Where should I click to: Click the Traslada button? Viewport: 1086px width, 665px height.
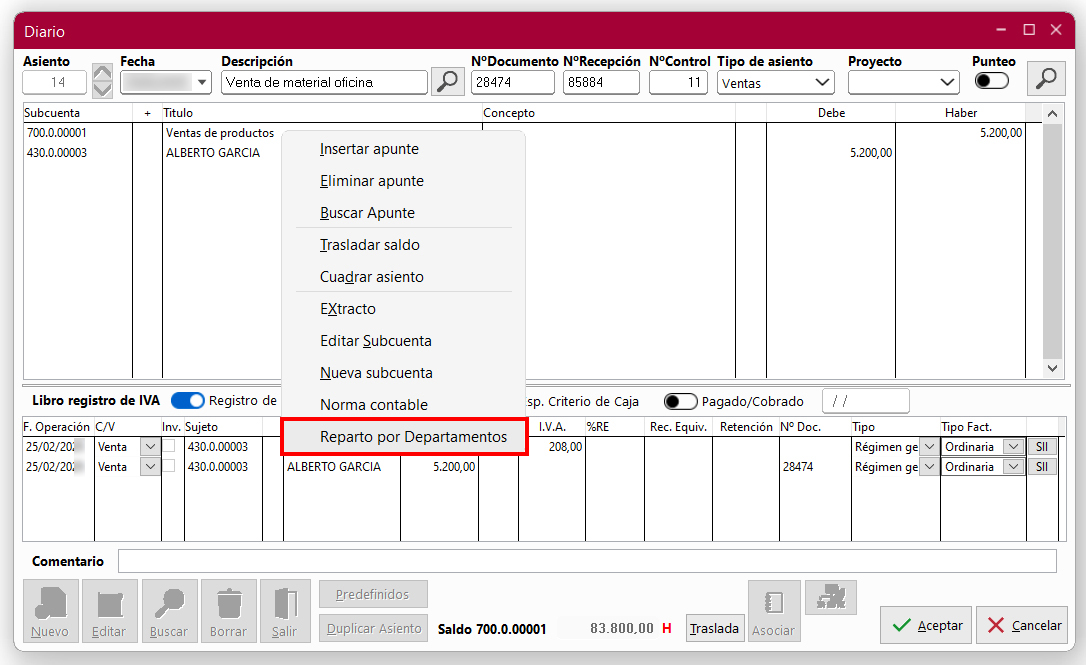pyautogui.click(x=715, y=628)
